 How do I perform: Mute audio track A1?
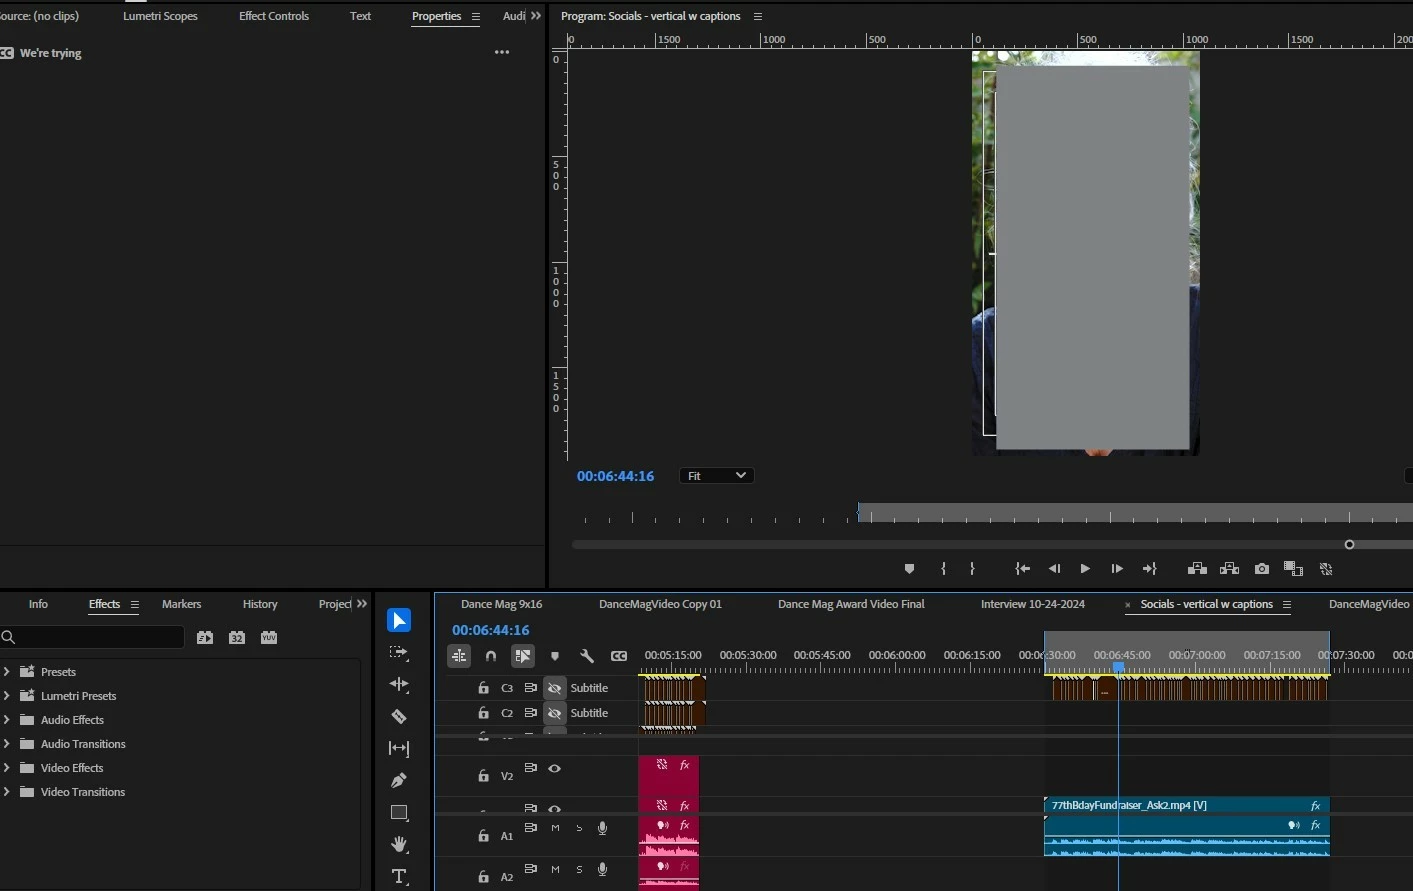(x=555, y=828)
